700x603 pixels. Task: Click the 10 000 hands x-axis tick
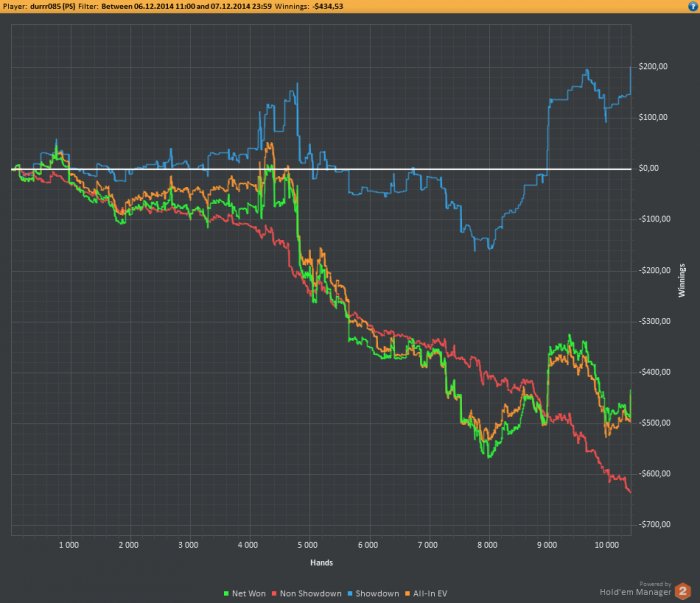[x=607, y=545]
